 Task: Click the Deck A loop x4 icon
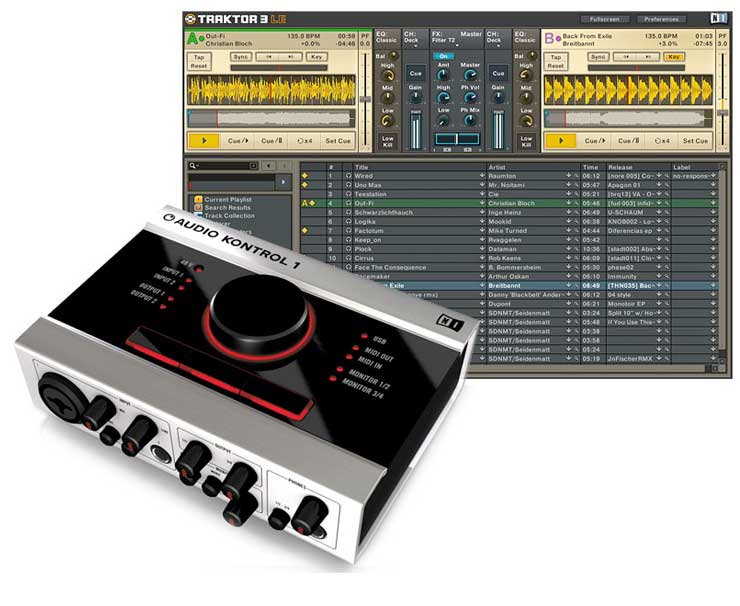coord(305,141)
